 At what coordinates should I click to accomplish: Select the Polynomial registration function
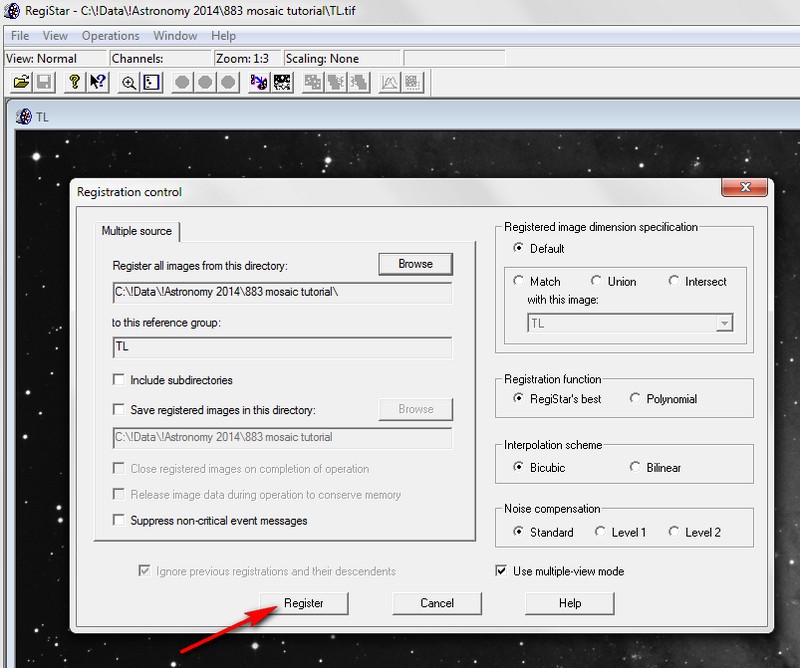tap(636, 399)
